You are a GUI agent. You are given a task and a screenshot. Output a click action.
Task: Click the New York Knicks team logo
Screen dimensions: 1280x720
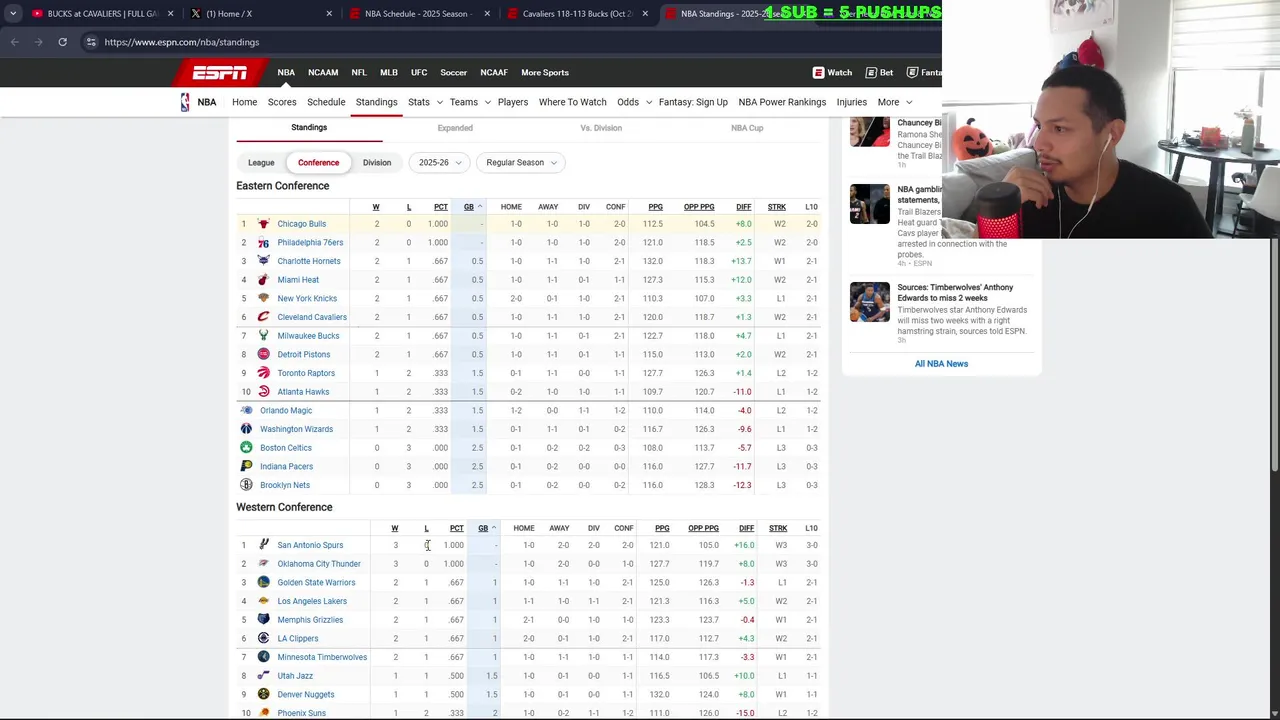coord(263,298)
